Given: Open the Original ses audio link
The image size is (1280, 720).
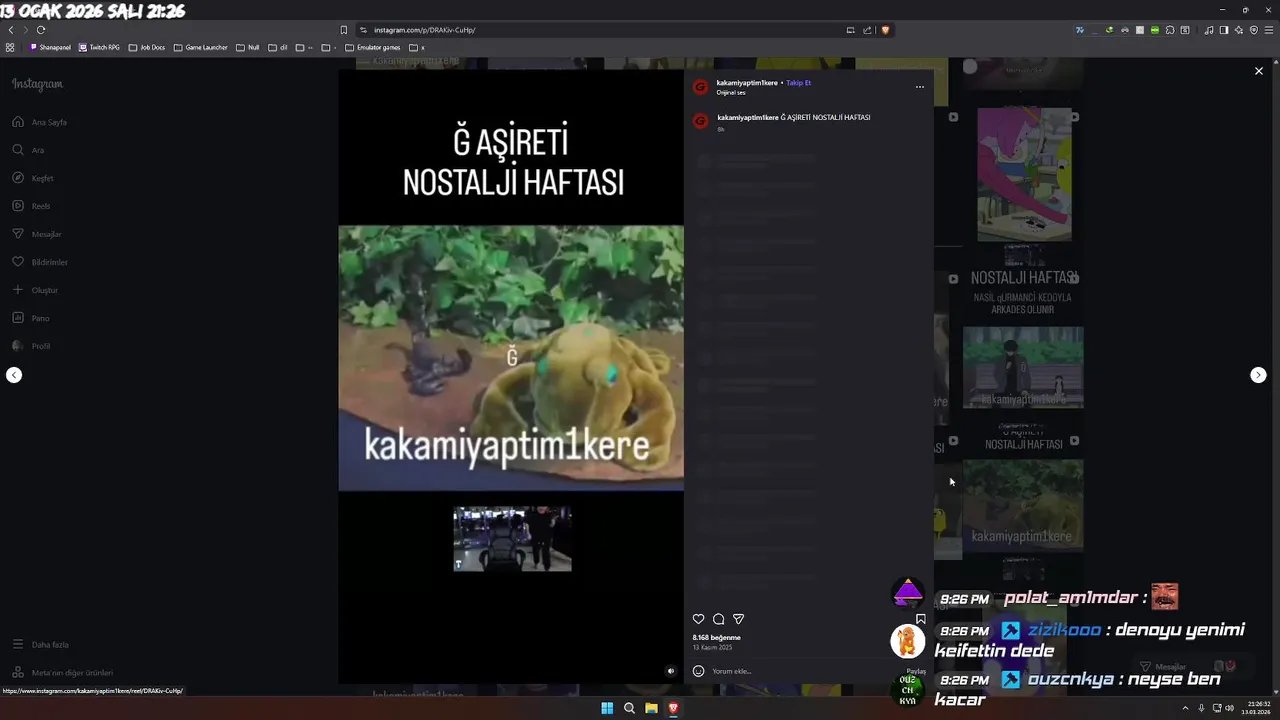Looking at the screenshot, I should pyautogui.click(x=731, y=92).
